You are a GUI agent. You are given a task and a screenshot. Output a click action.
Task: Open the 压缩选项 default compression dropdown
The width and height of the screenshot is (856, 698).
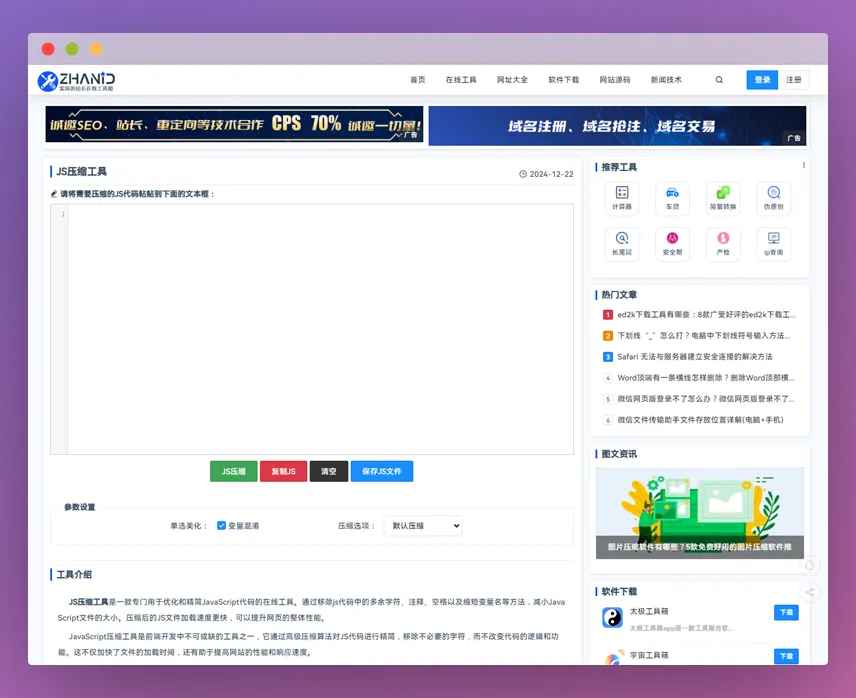(422, 525)
